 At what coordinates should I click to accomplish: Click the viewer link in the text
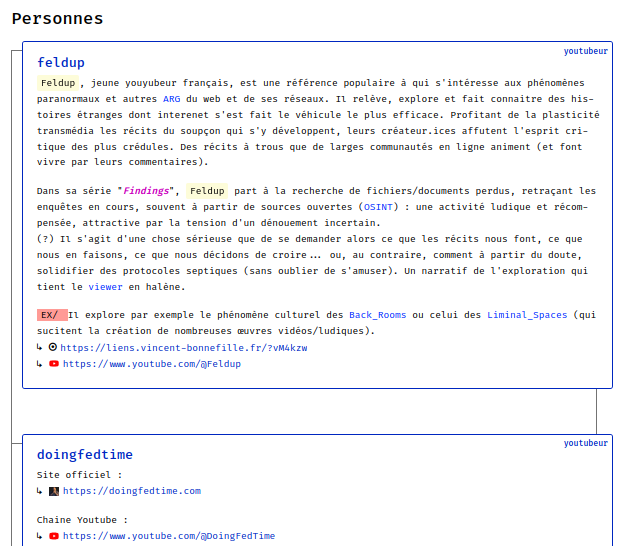tap(106, 286)
